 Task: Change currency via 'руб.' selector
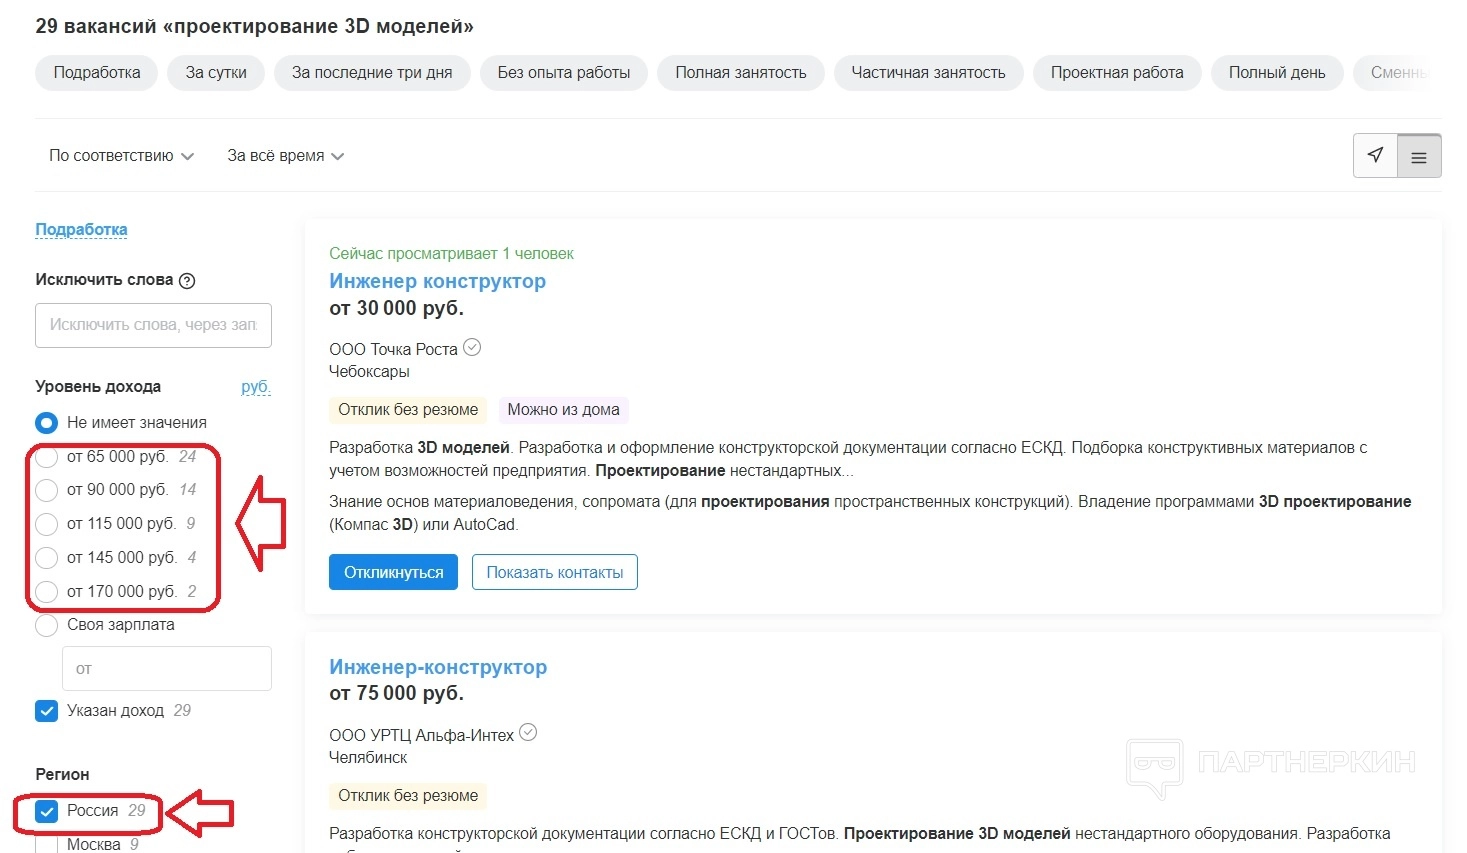pyautogui.click(x=255, y=387)
